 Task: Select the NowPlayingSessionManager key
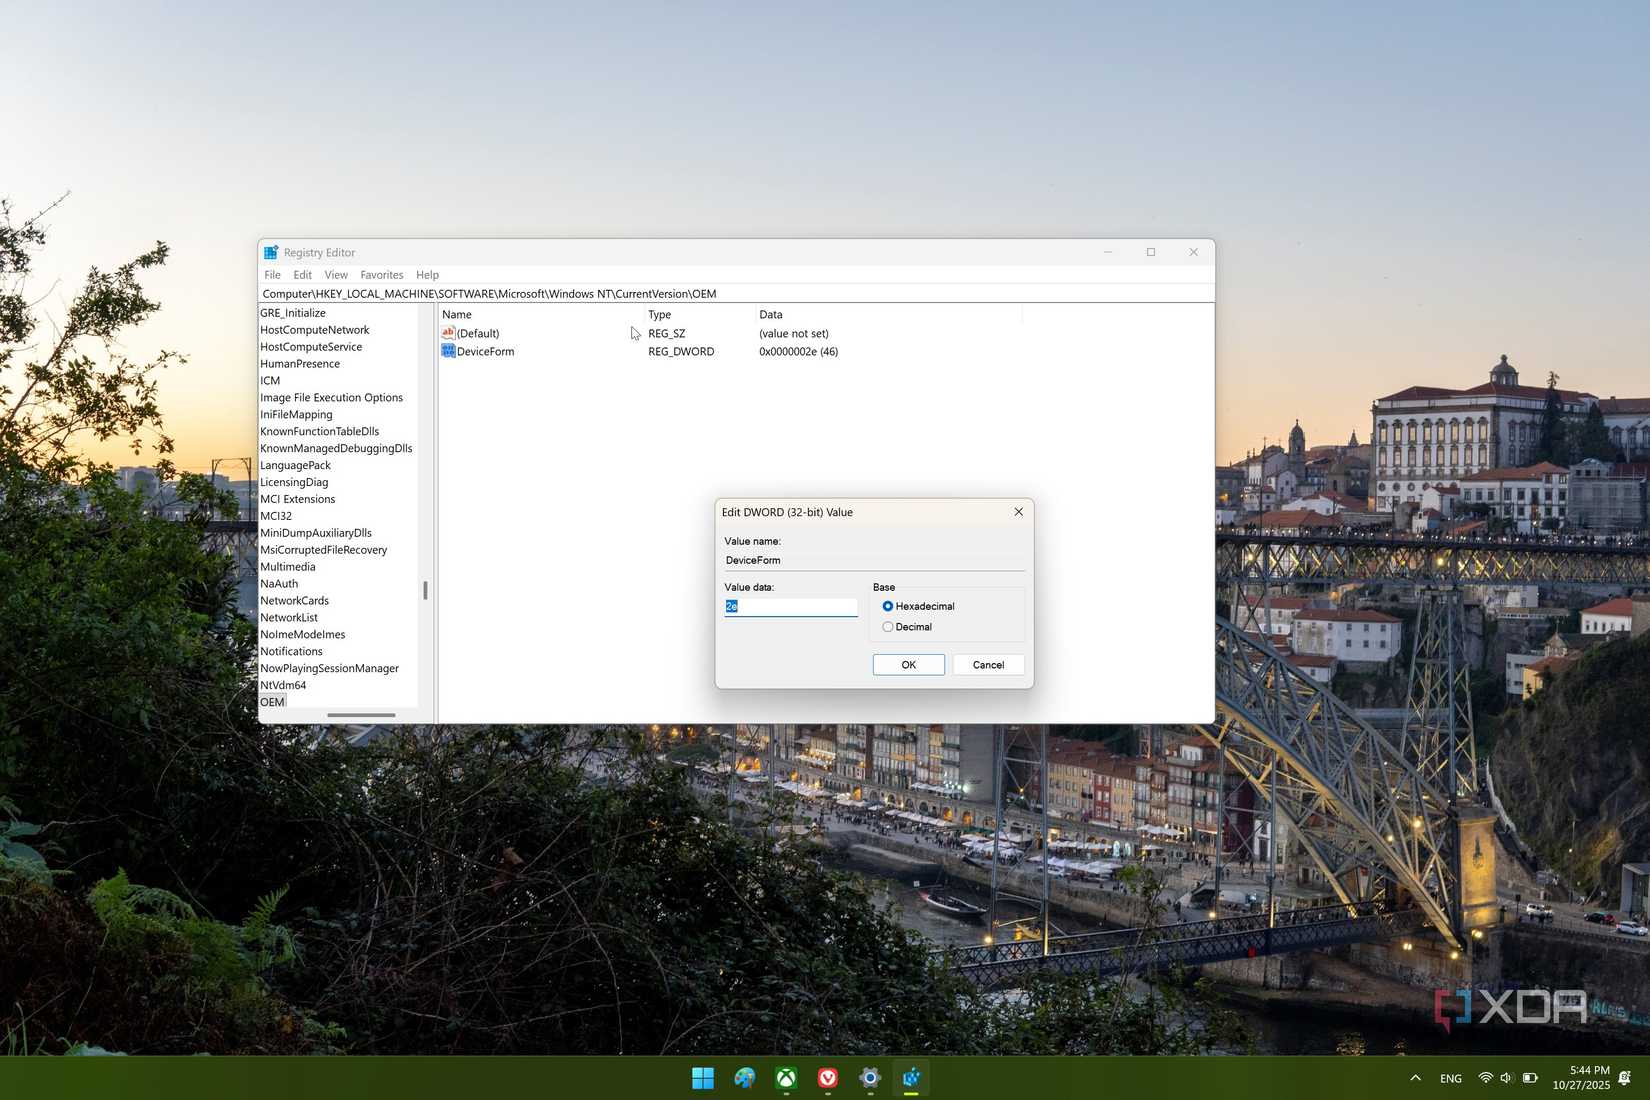(329, 669)
